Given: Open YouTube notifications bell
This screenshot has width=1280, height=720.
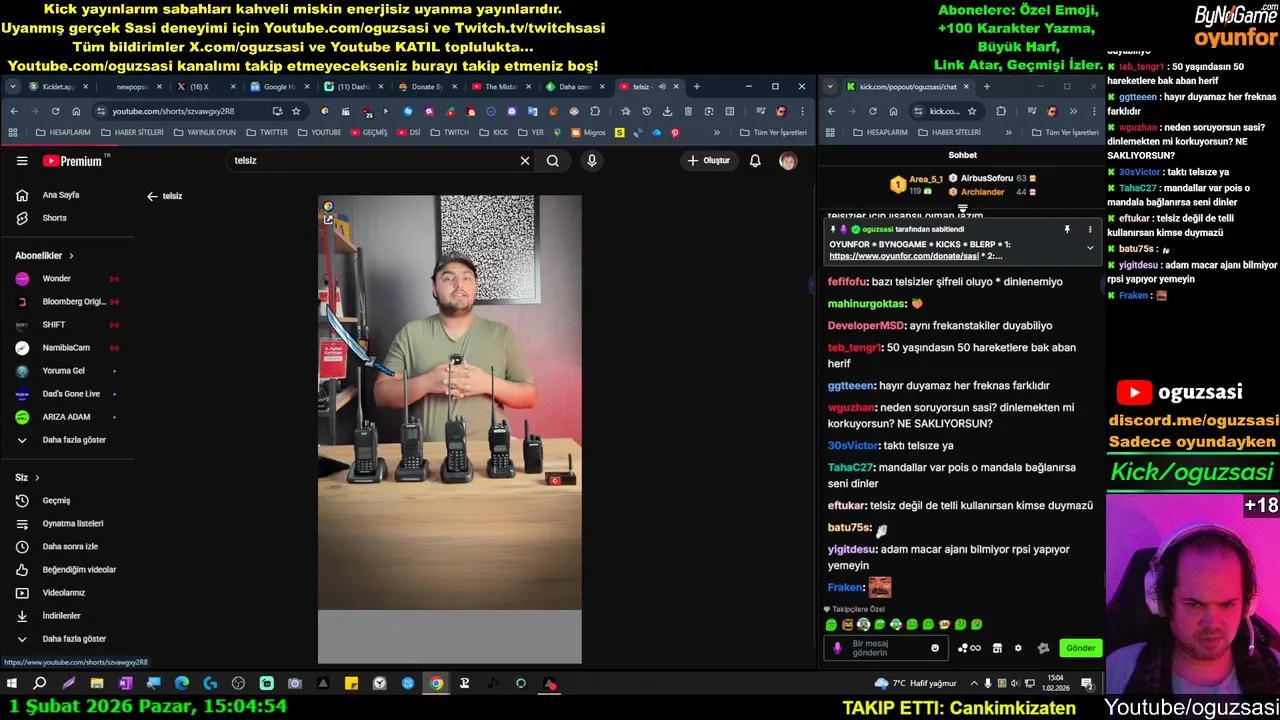Looking at the screenshot, I should point(755,161).
